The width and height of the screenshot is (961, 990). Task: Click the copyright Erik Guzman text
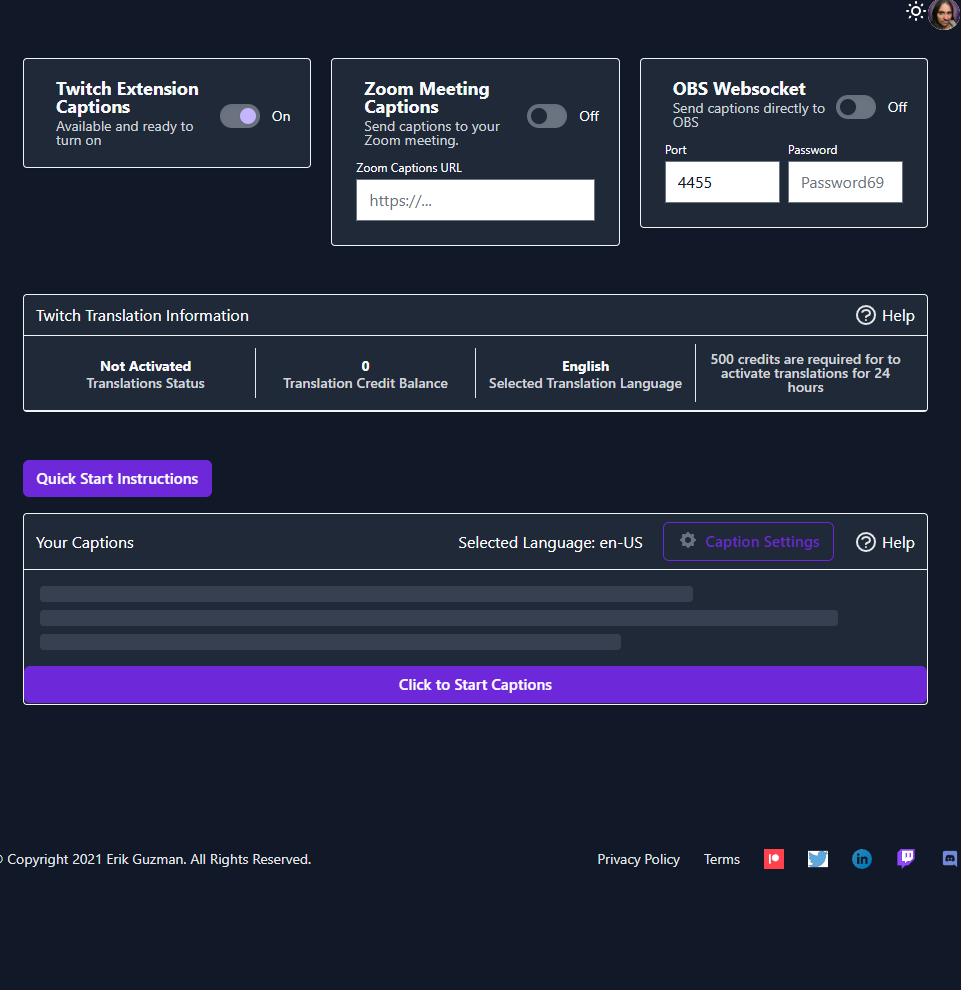(x=156, y=859)
